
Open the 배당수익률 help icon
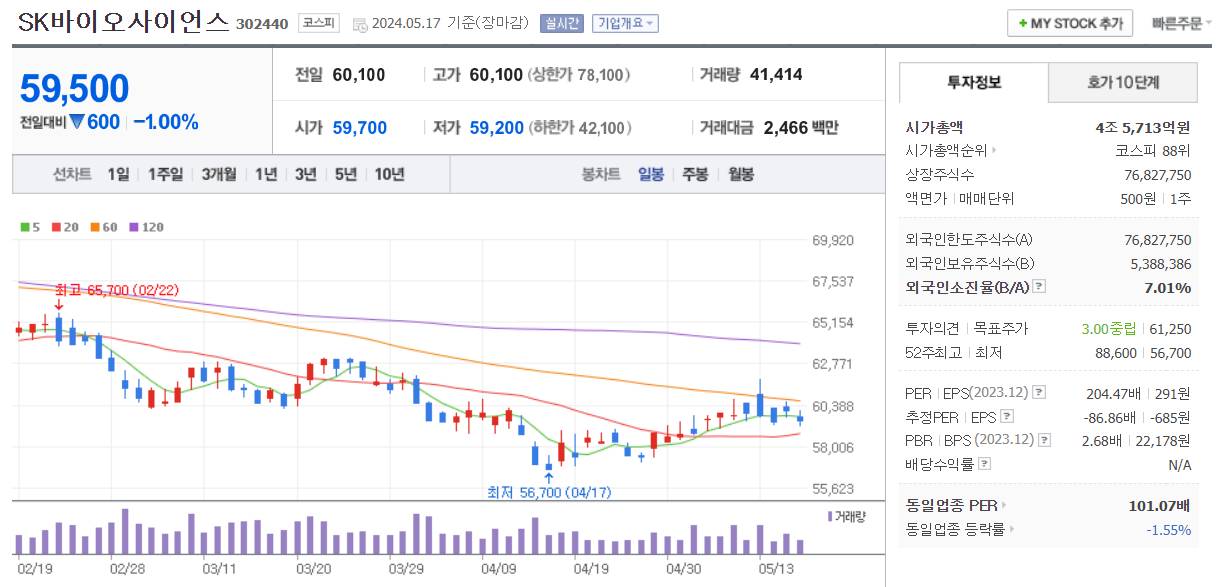pyautogui.click(x=985, y=463)
